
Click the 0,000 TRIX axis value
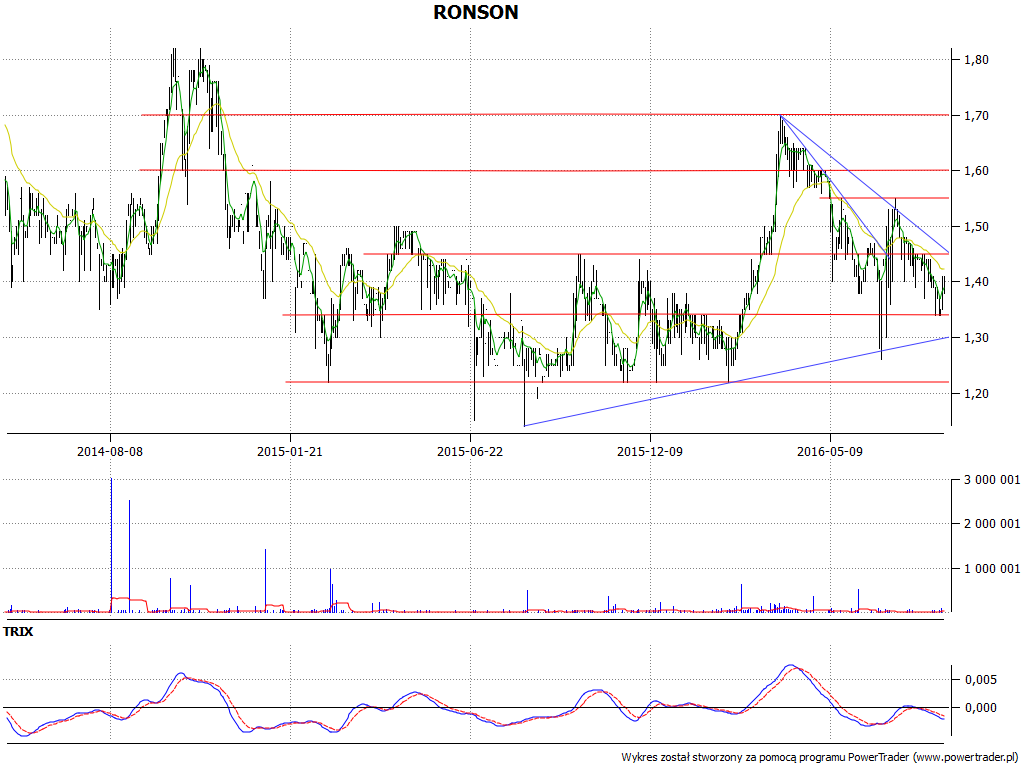(981, 708)
